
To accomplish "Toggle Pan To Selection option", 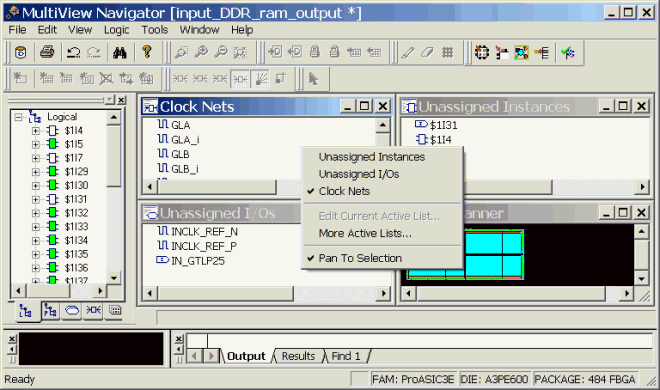I will [x=360, y=258].
